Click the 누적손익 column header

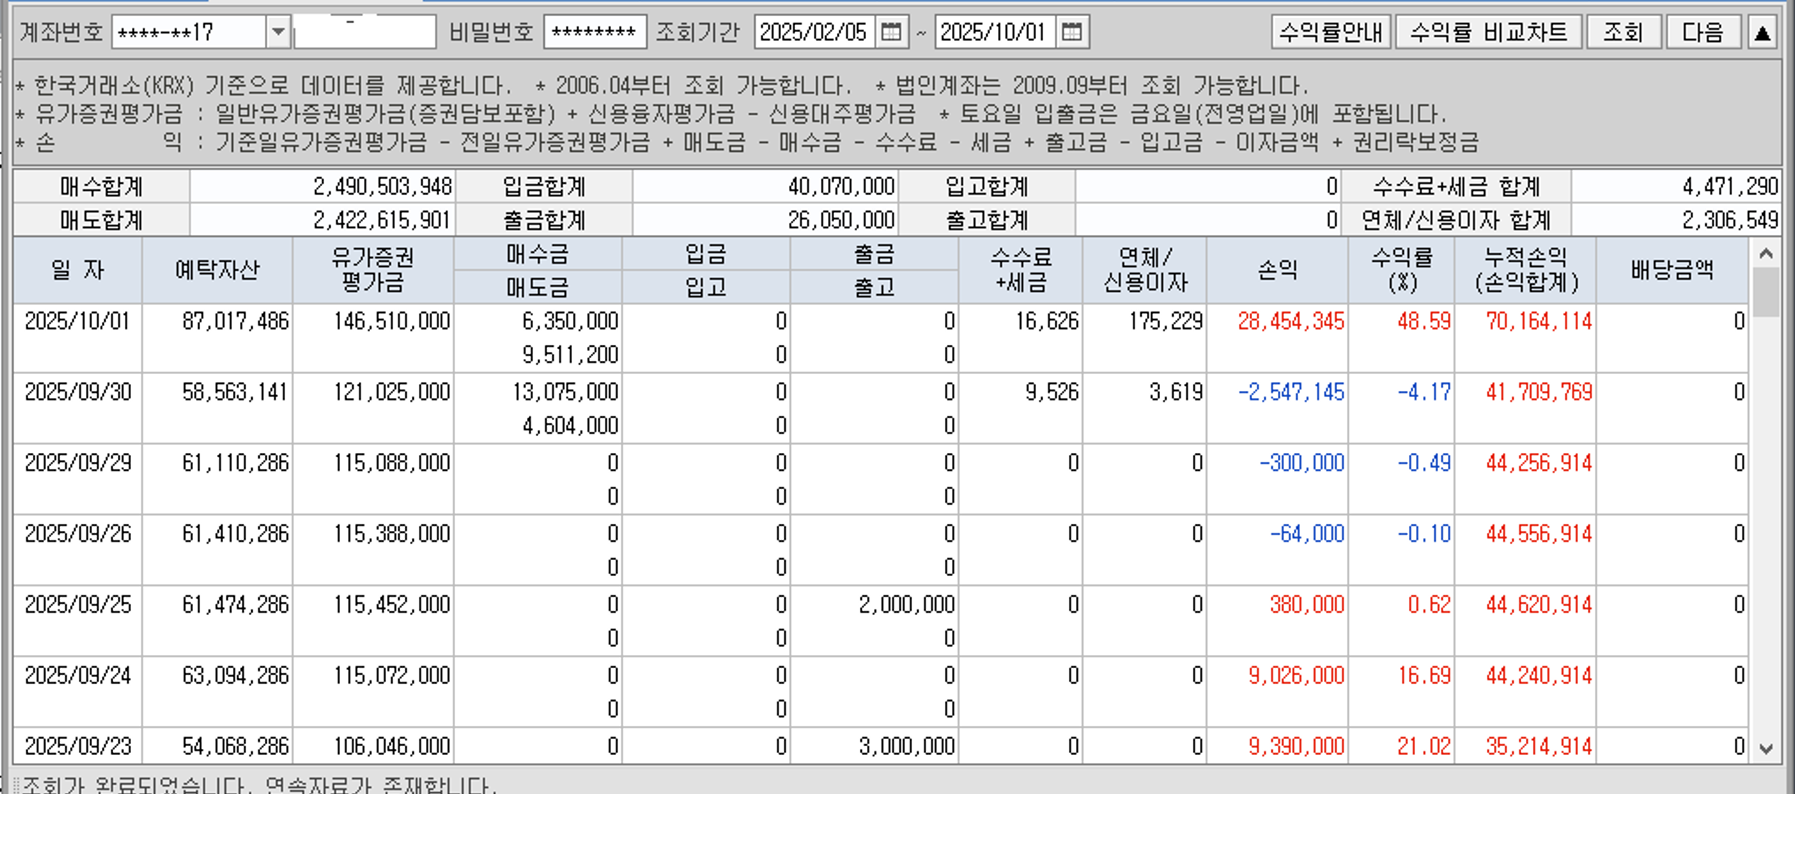[1526, 270]
